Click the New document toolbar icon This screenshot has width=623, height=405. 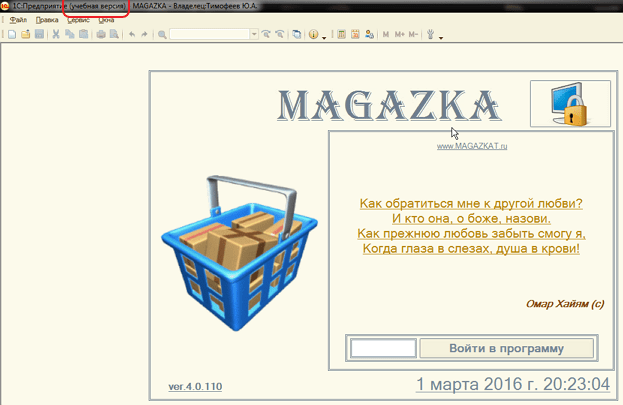click(12, 34)
